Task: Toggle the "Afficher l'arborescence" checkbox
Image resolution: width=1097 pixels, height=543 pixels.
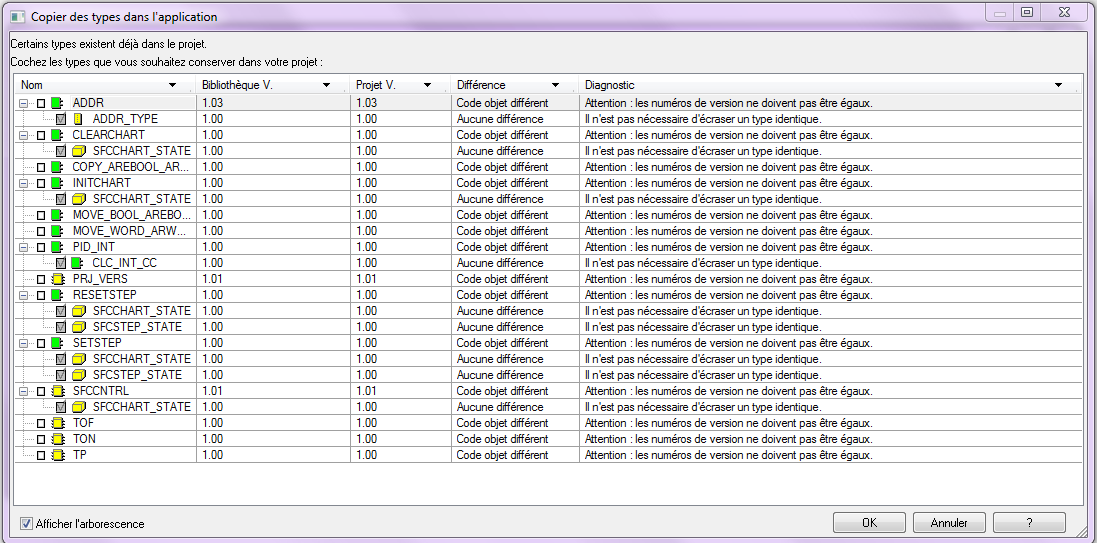Action: tap(27, 523)
